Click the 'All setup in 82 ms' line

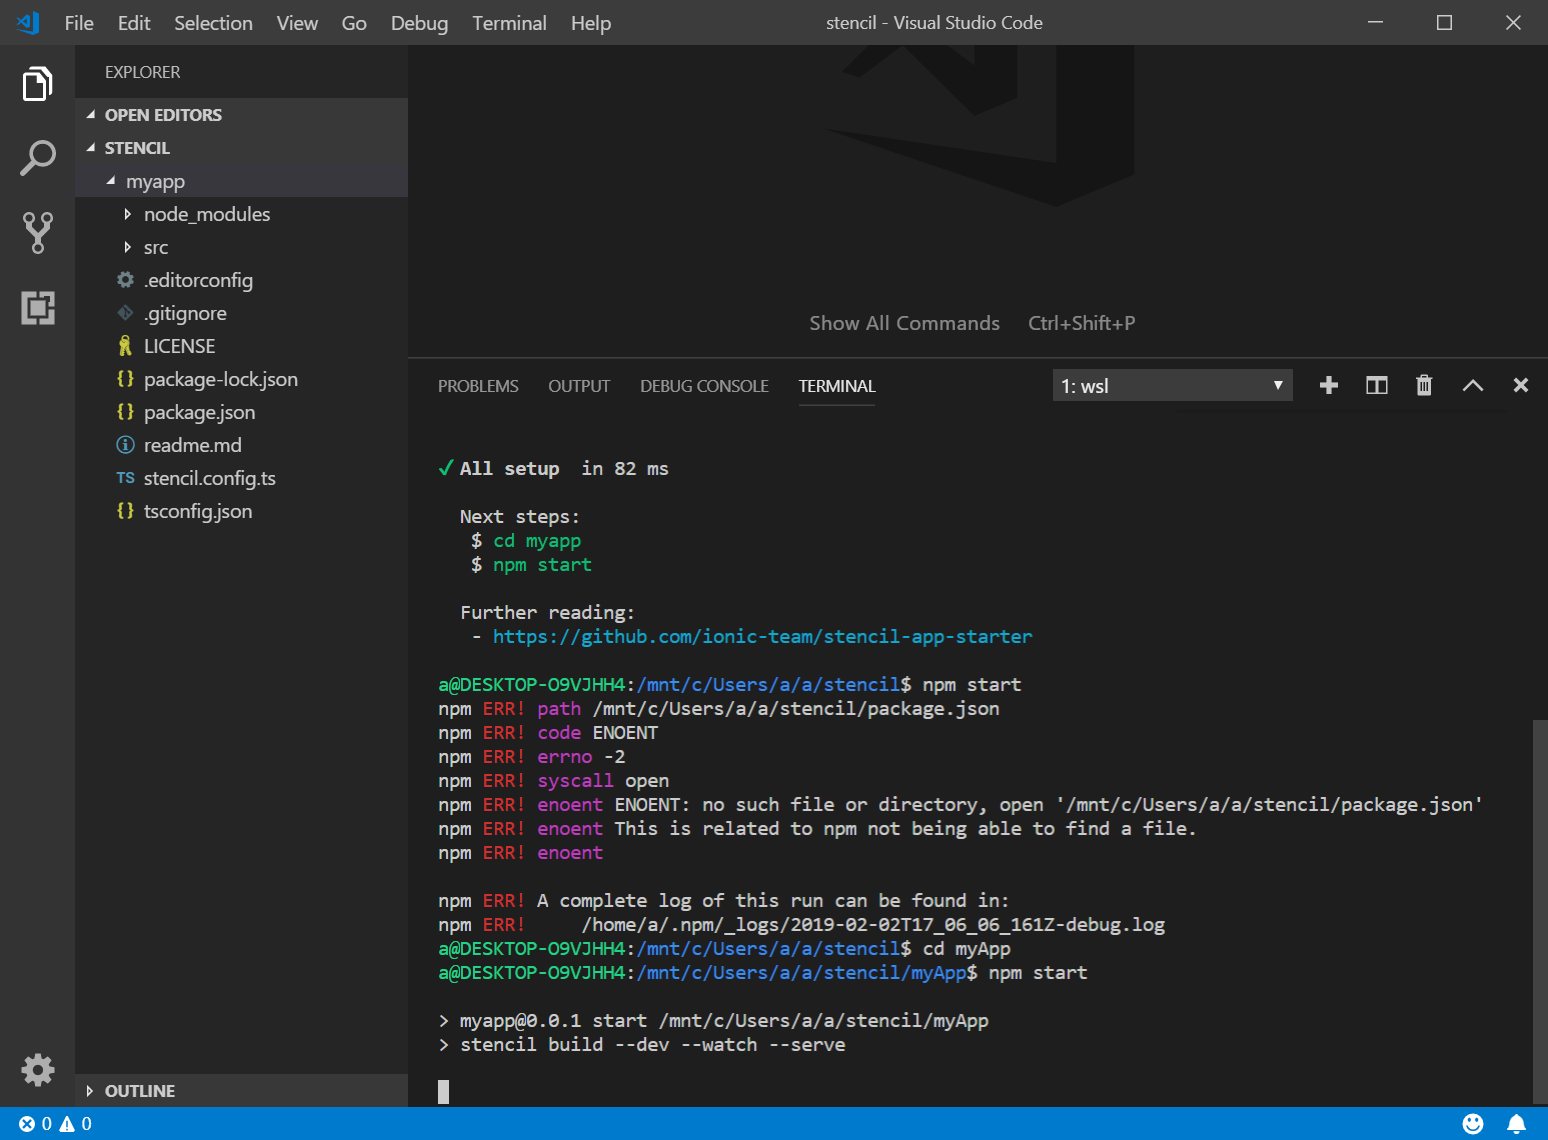553,469
